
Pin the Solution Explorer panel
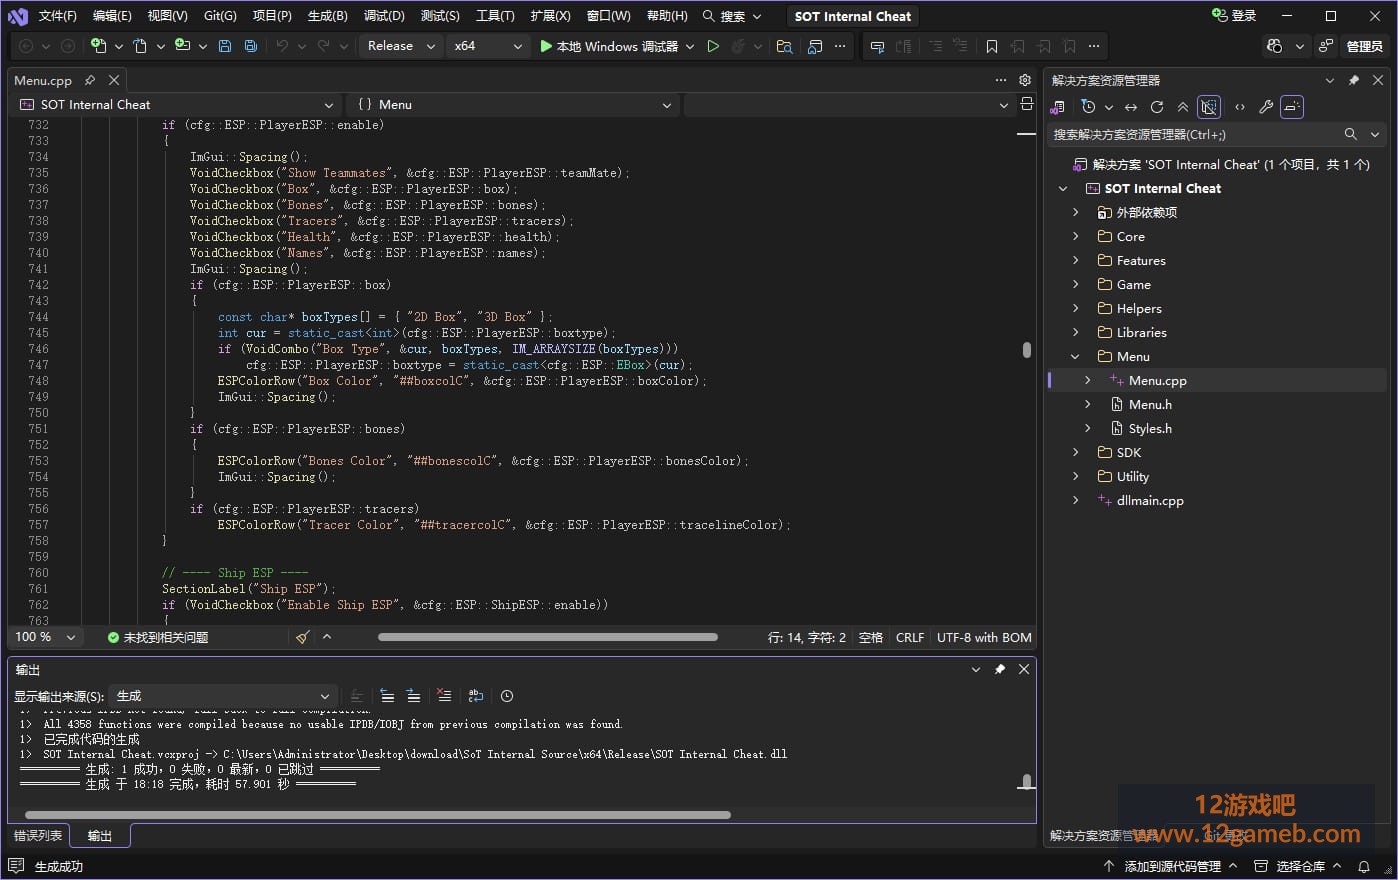[1354, 80]
